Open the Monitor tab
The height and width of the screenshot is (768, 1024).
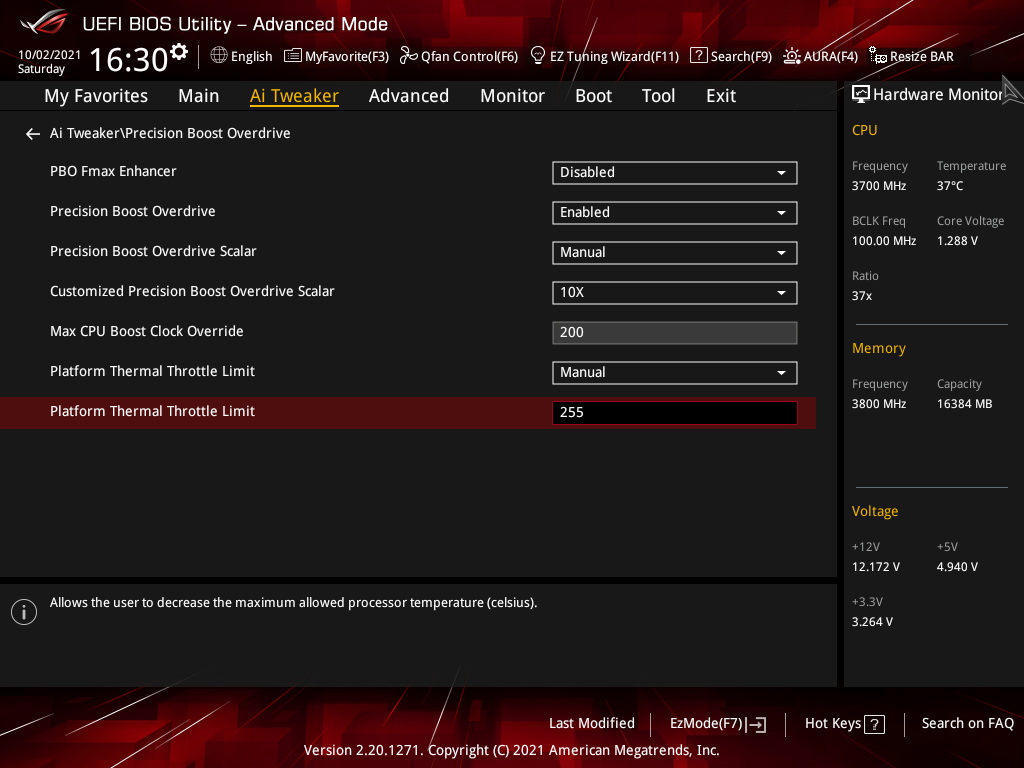tap(513, 96)
